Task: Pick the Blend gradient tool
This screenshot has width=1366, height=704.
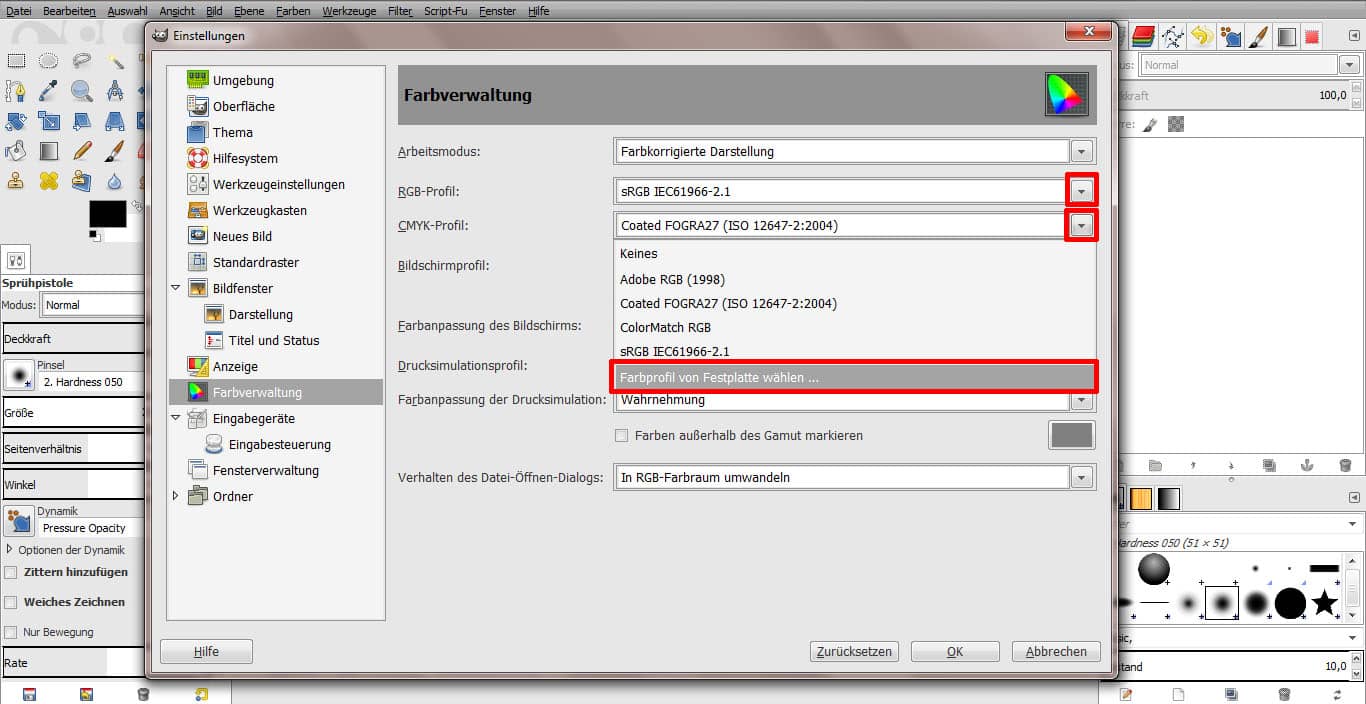Action: 48,151
